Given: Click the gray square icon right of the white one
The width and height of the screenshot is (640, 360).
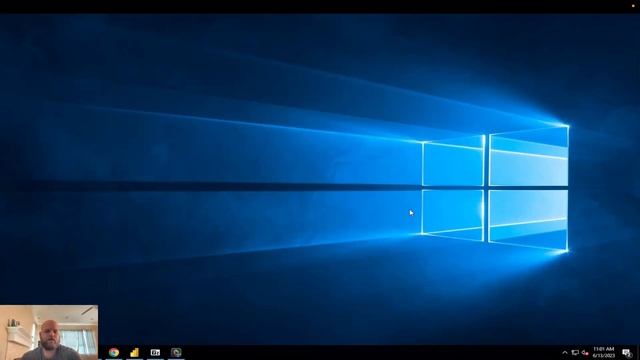Looking at the screenshot, I should tap(176, 352).
